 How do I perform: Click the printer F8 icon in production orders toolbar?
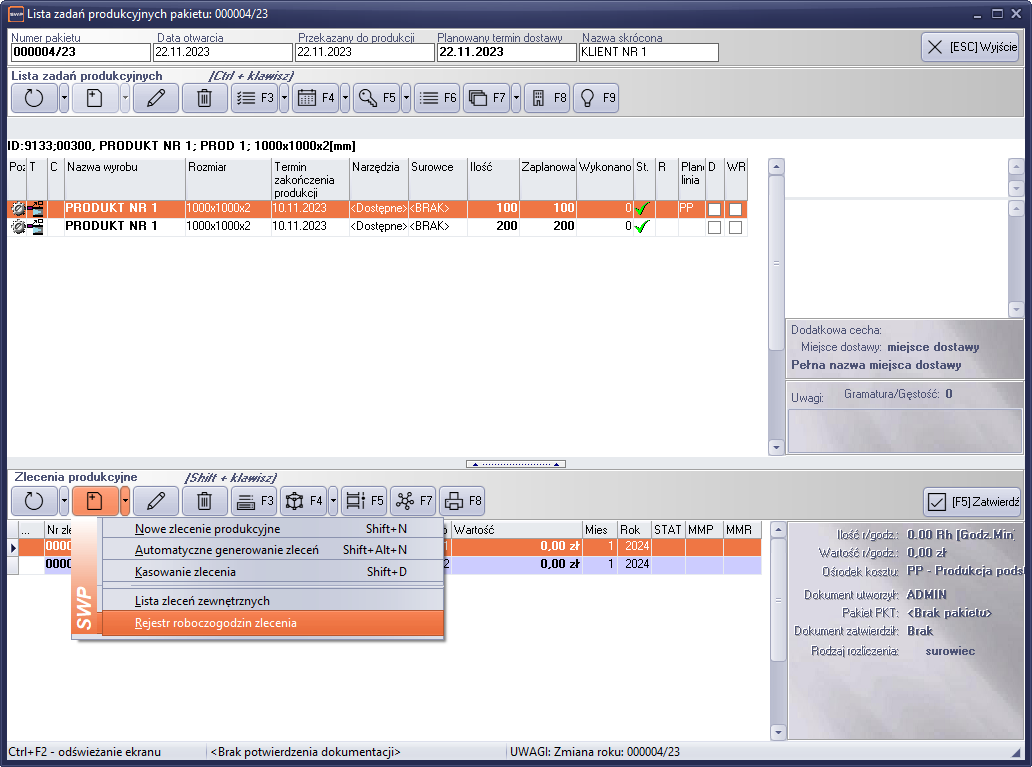pyautogui.click(x=462, y=501)
